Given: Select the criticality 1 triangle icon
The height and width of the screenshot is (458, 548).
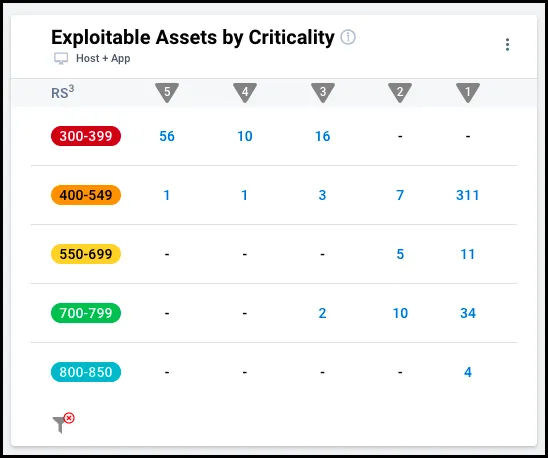Looking at the screenshot, I should 468,93.
